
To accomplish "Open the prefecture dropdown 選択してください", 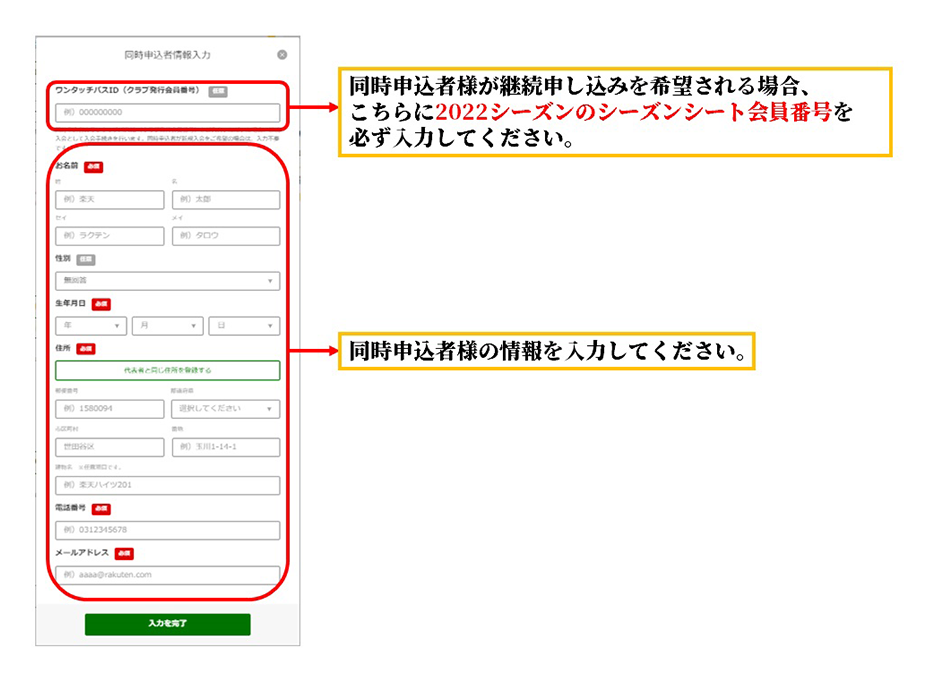I will coord(226,409).
